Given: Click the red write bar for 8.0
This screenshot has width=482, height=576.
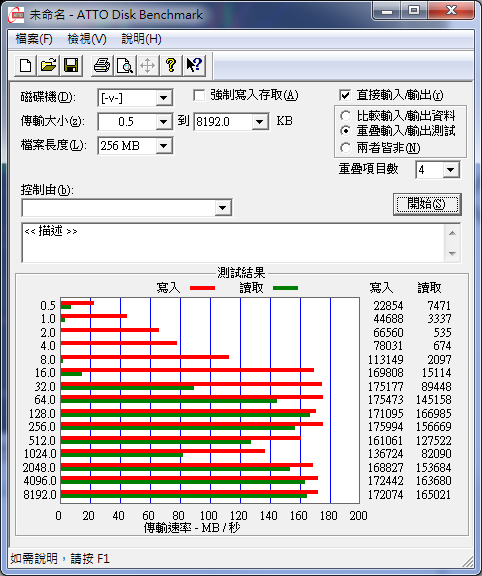Looking at the screenshot, I should click(145, 357).
